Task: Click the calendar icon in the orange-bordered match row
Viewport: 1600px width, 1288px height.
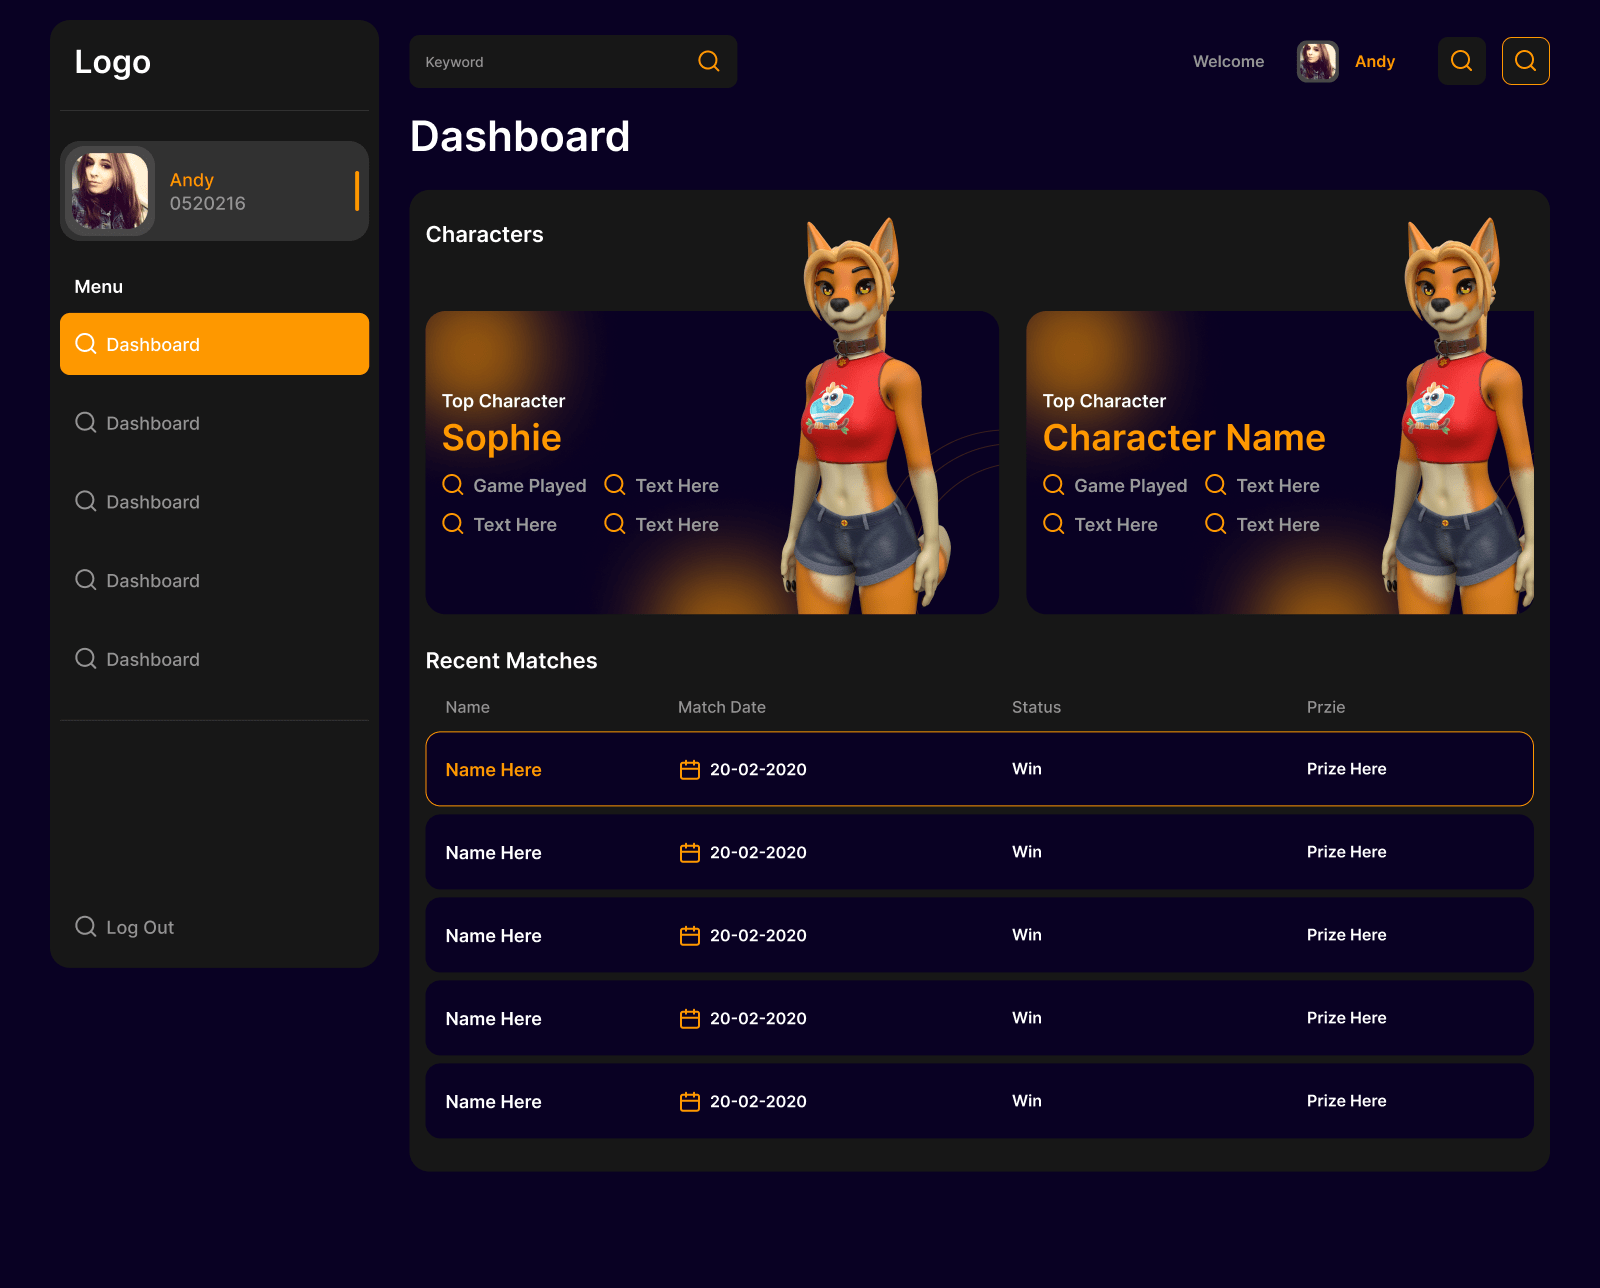Action: (690, 769)
